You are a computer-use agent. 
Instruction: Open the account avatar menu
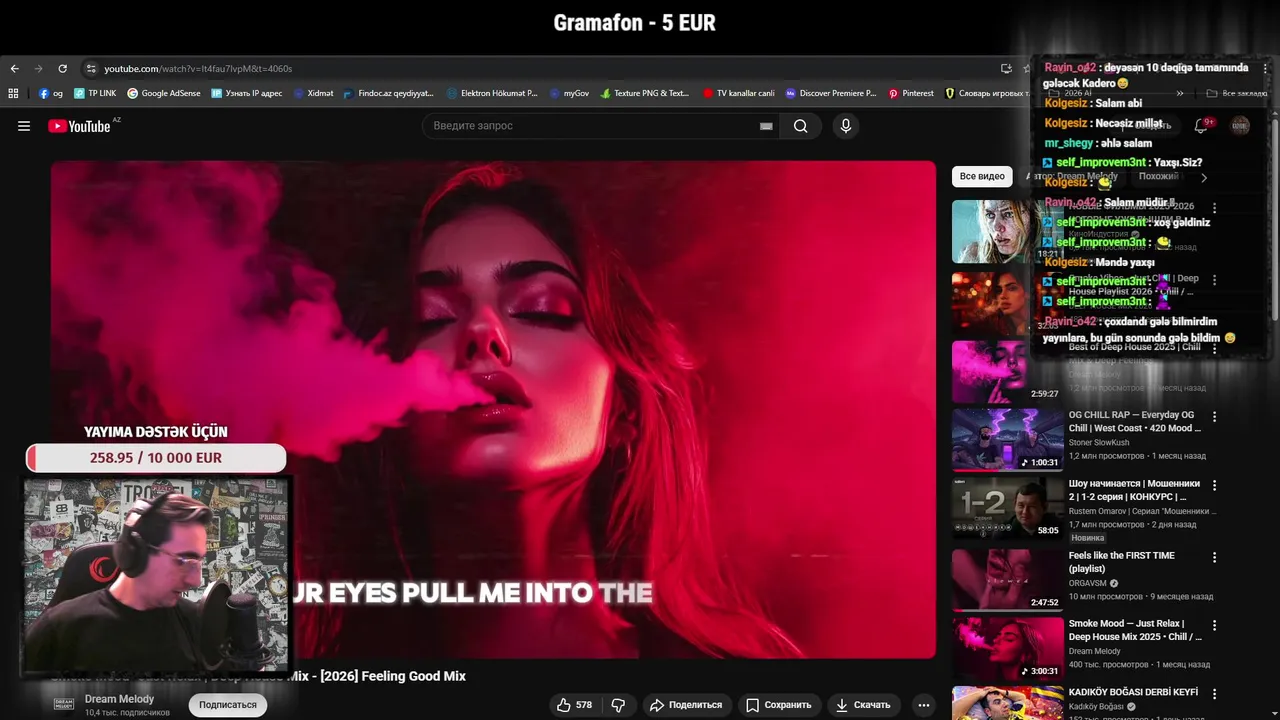tap(1240, 126)
